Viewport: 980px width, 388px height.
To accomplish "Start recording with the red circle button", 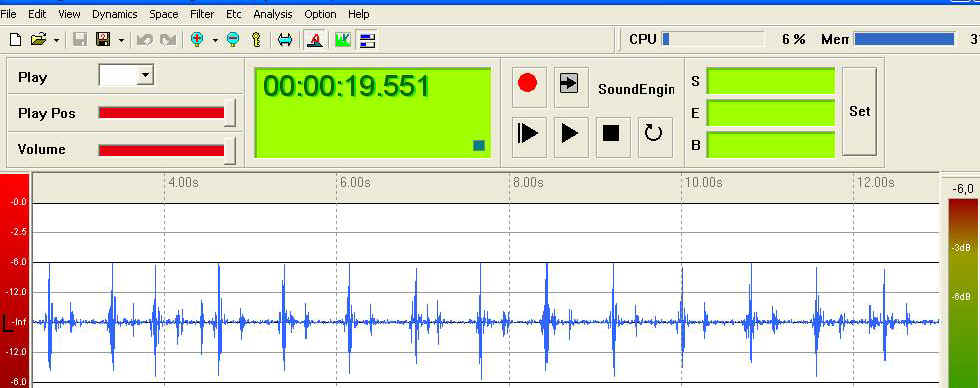I will click(528, 84).
